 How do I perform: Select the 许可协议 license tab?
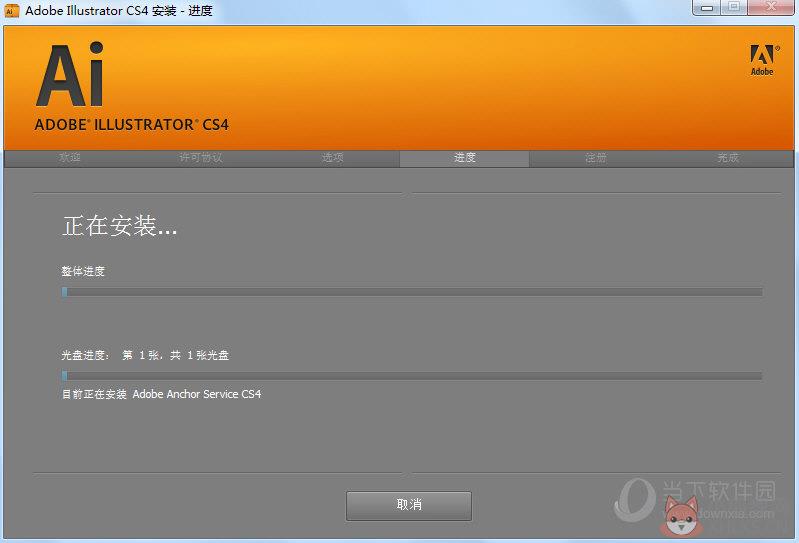201,158
